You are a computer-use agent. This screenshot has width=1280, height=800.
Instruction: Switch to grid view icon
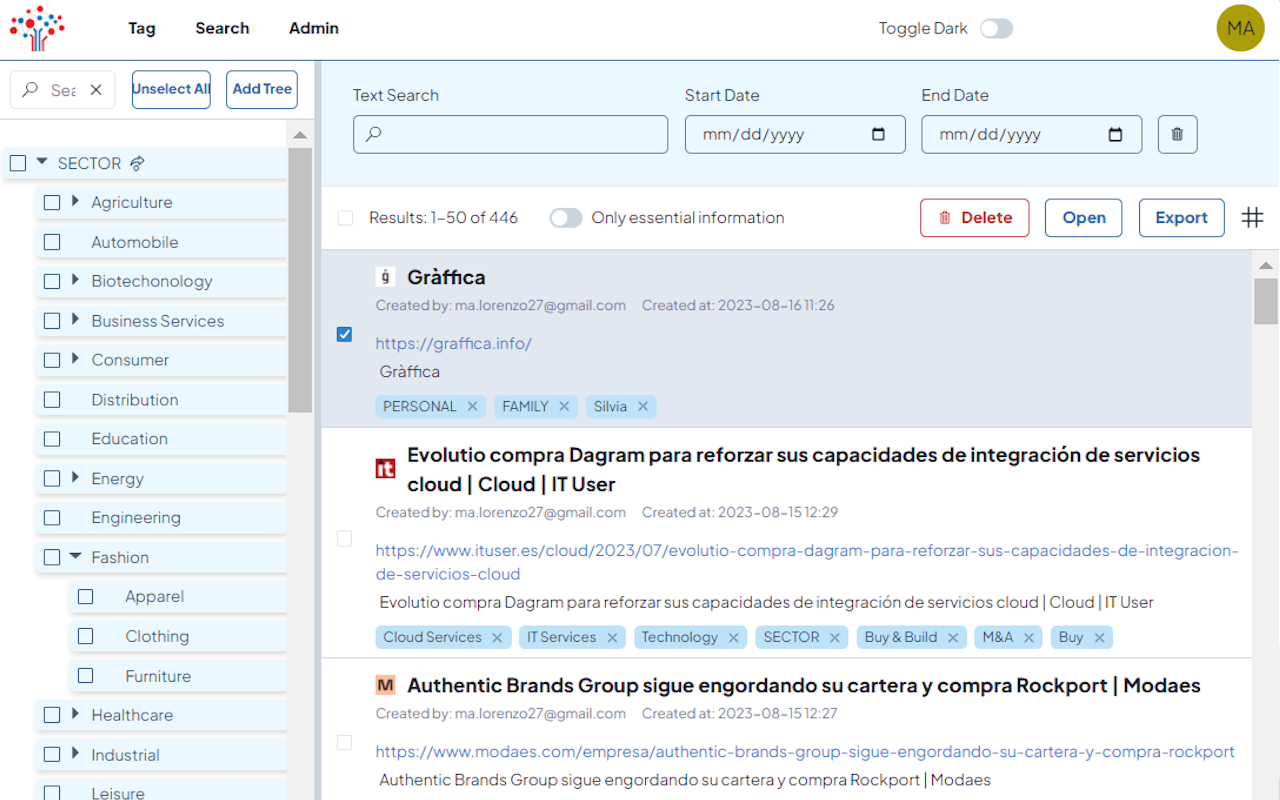[1252, 217]
